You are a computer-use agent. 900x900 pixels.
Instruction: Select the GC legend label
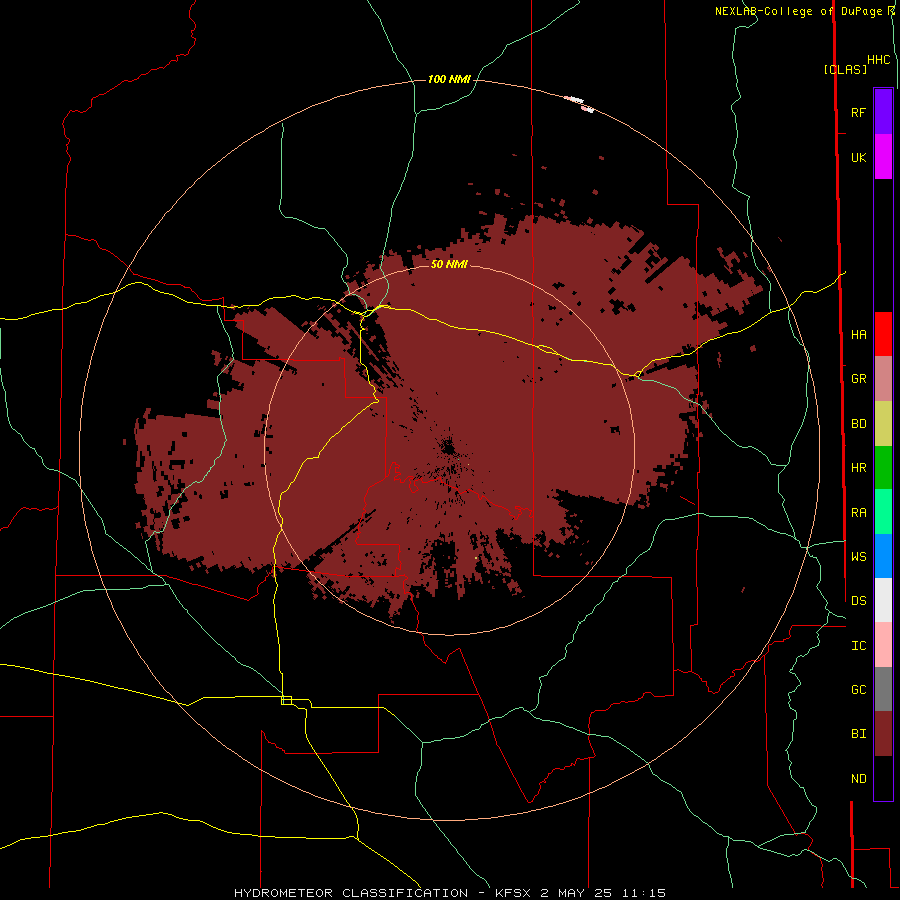coord(858,689)
